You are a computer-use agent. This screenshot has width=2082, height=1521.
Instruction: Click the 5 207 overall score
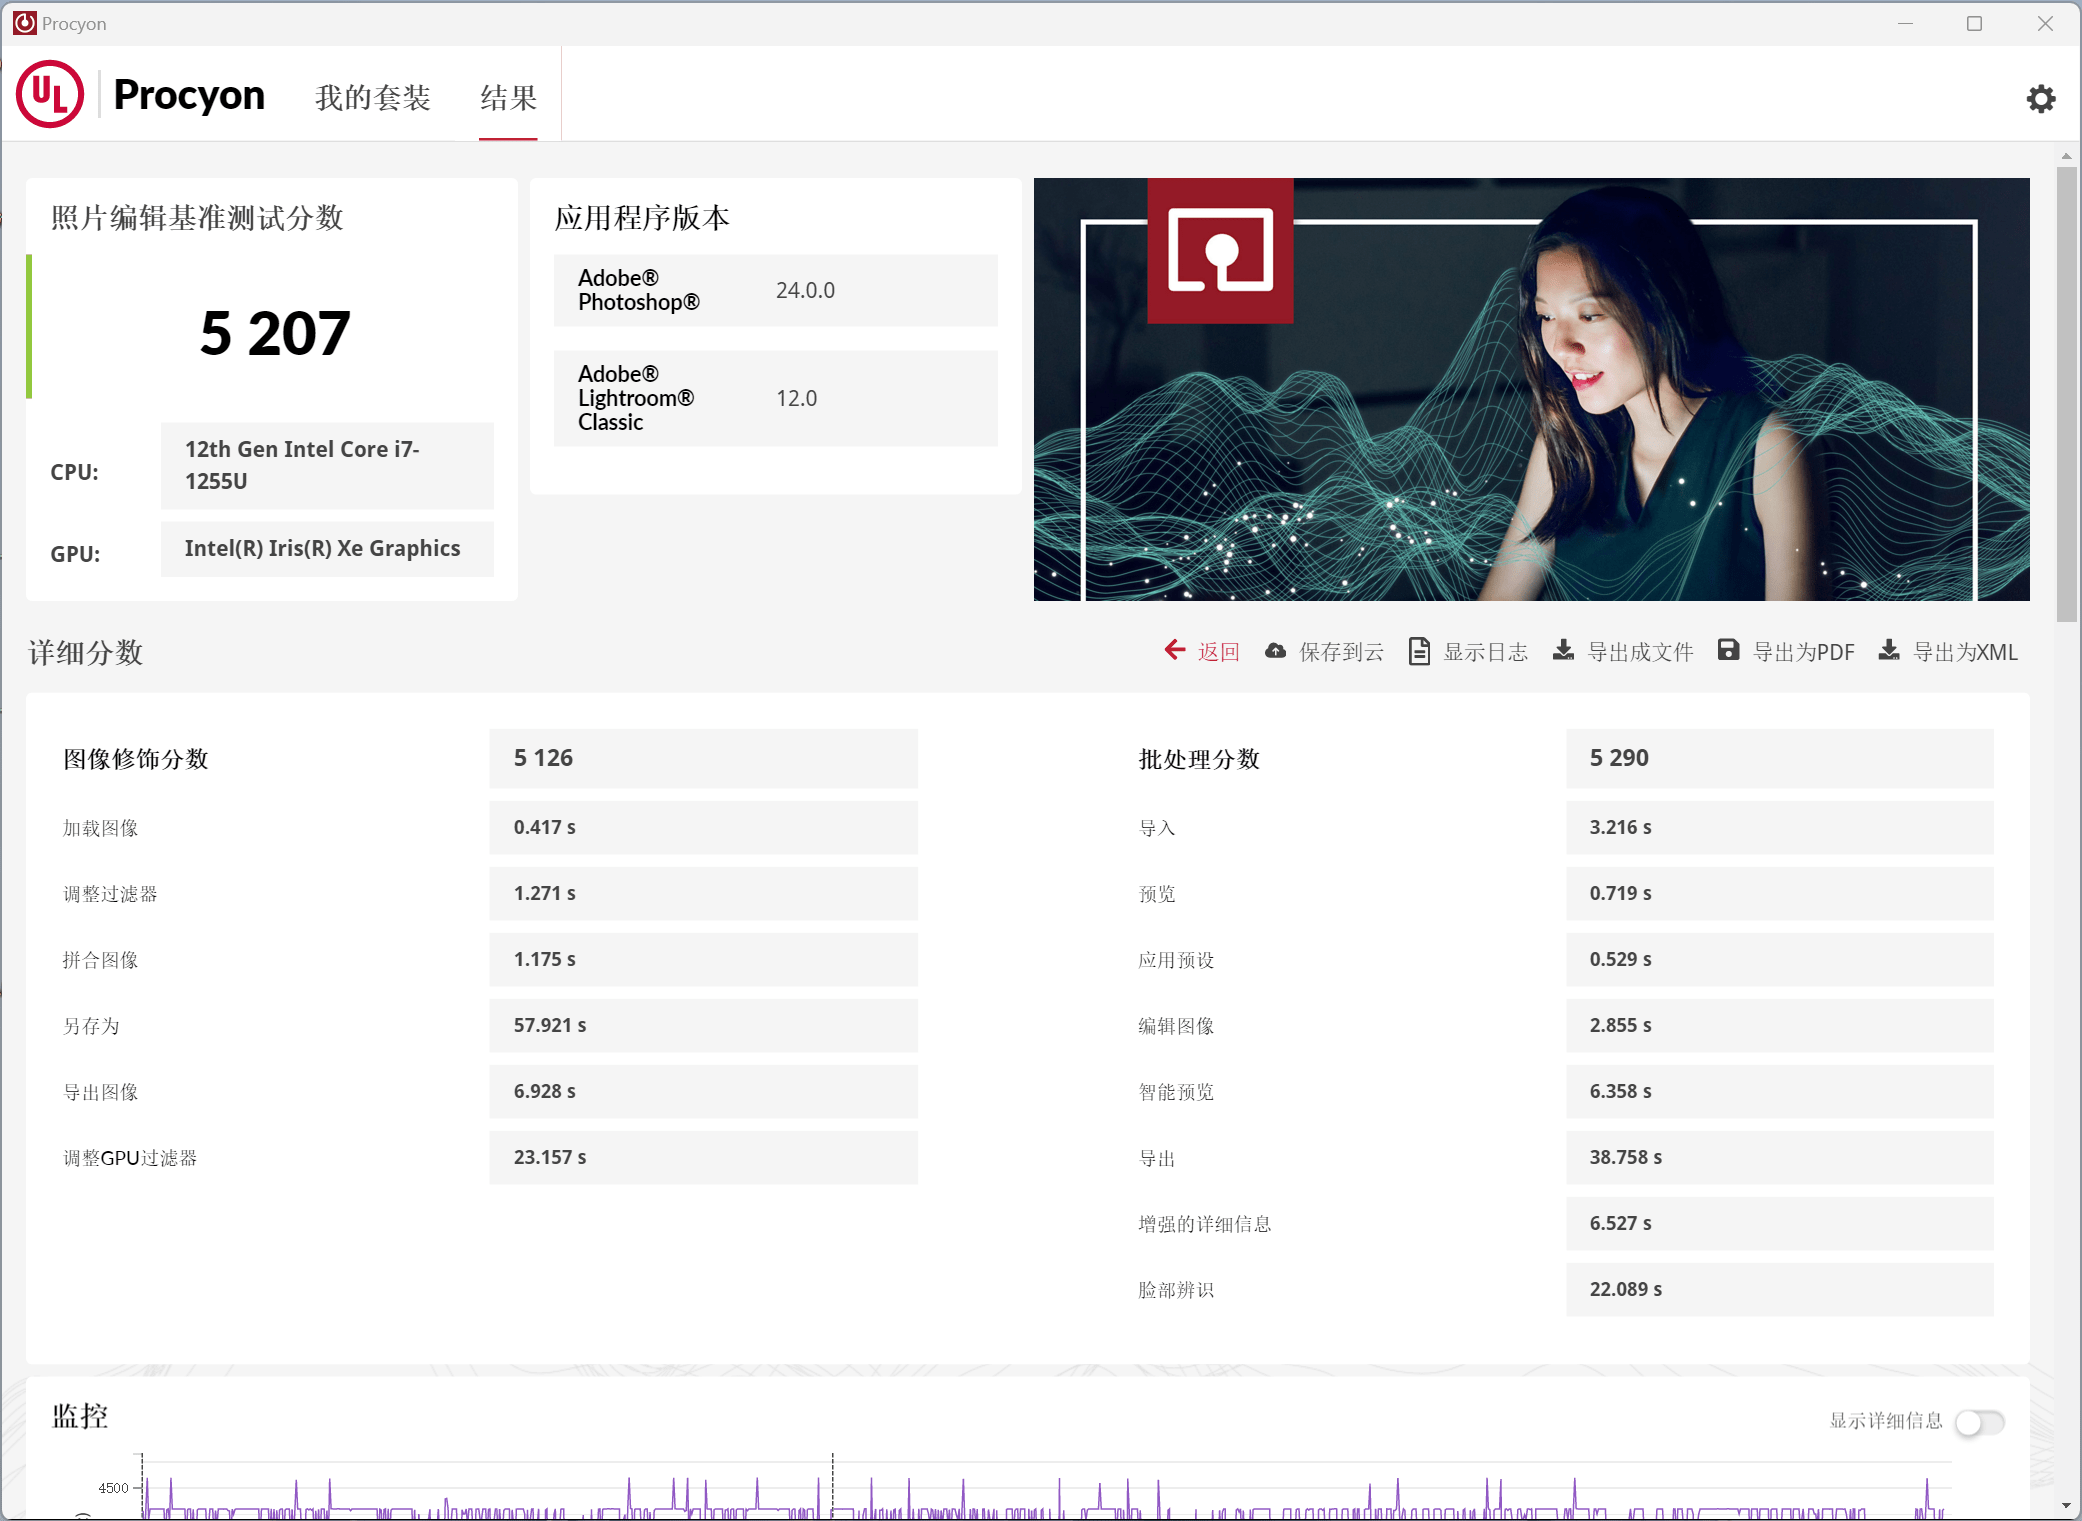[x=275, y=333]
